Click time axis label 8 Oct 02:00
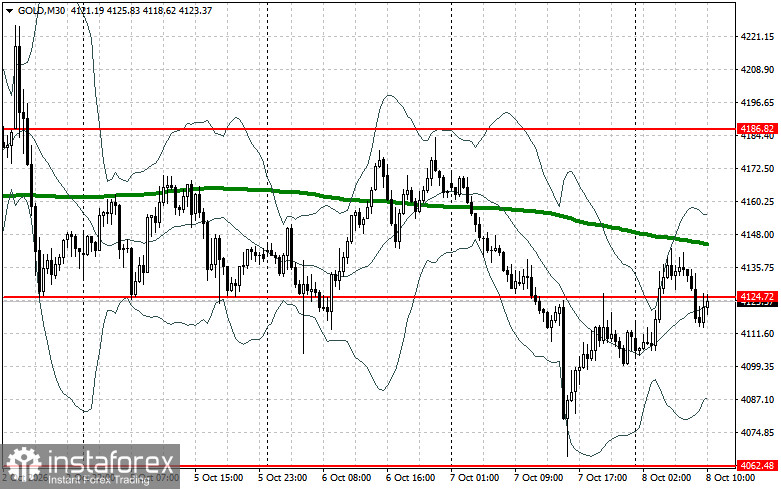781x489 pixels. coord(666,478)
